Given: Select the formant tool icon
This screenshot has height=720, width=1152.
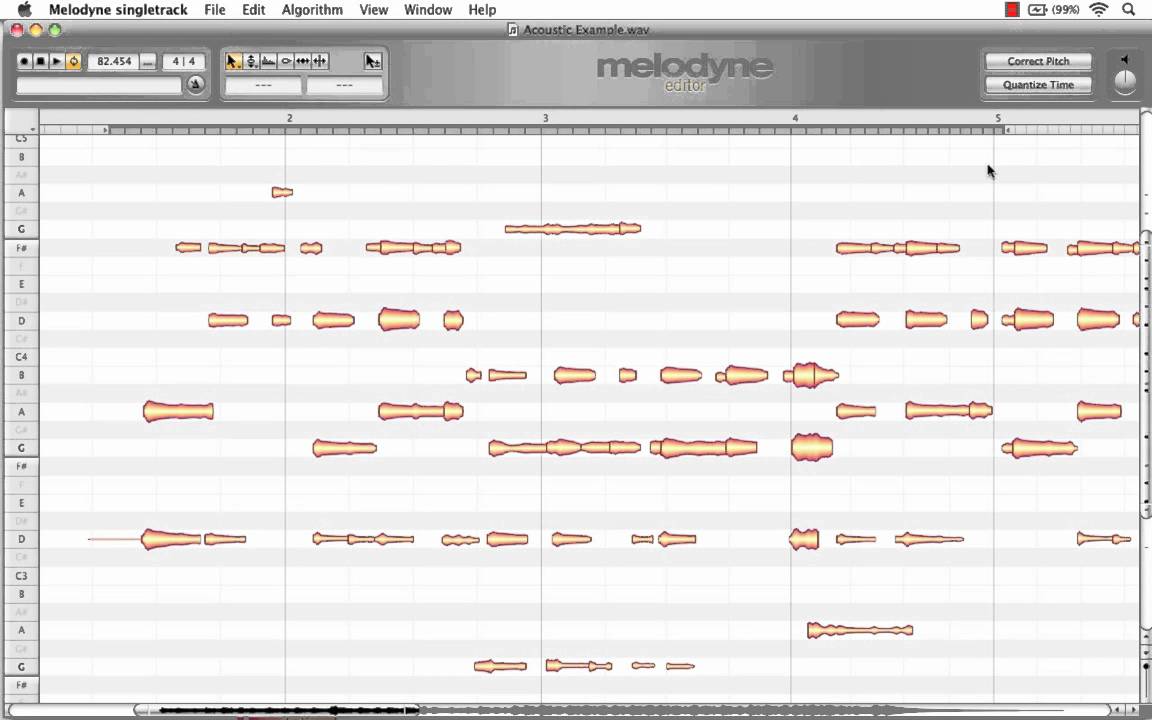Looking at the screenshot, I should tap(268, 62).
